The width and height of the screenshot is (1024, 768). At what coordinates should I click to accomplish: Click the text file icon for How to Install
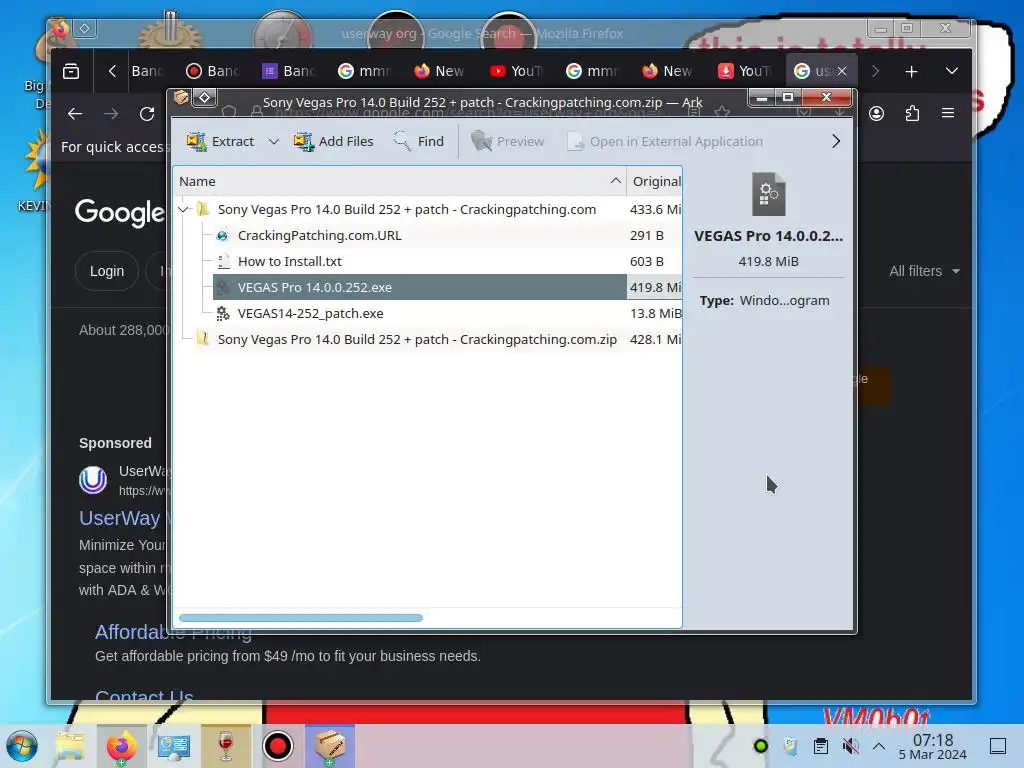[x=223, y=262]
